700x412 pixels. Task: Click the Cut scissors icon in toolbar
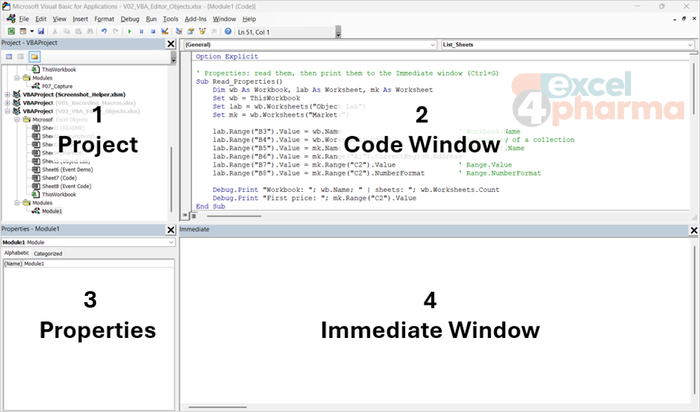point(55,31)
